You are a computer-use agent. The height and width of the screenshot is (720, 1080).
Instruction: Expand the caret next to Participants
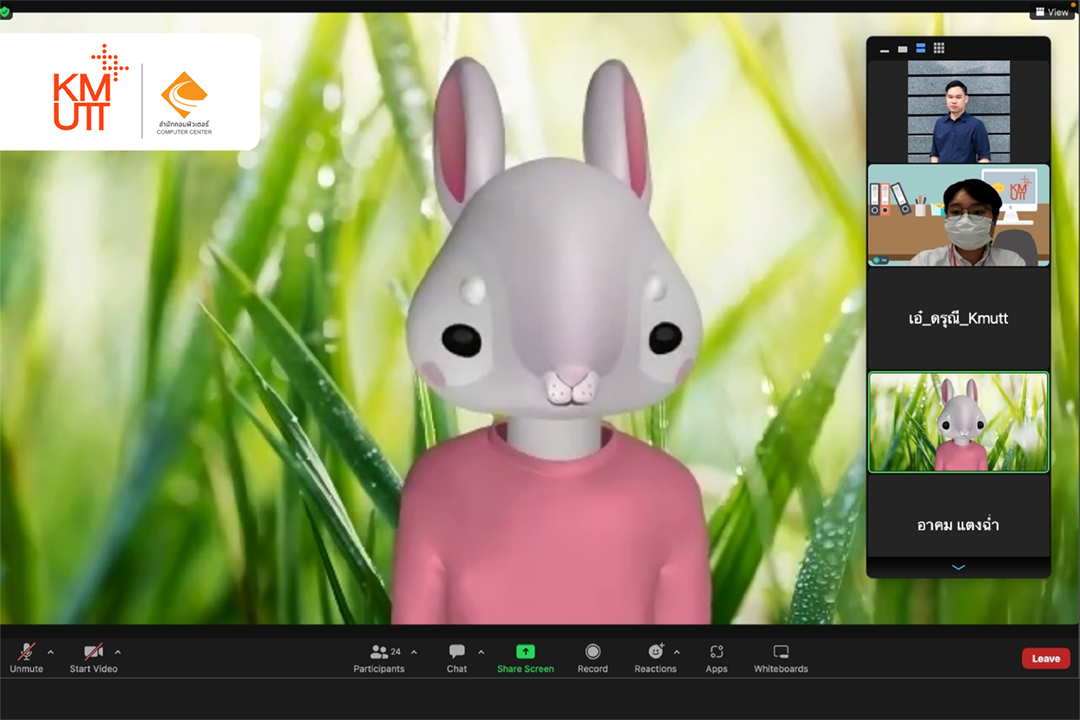pos(414,652)
